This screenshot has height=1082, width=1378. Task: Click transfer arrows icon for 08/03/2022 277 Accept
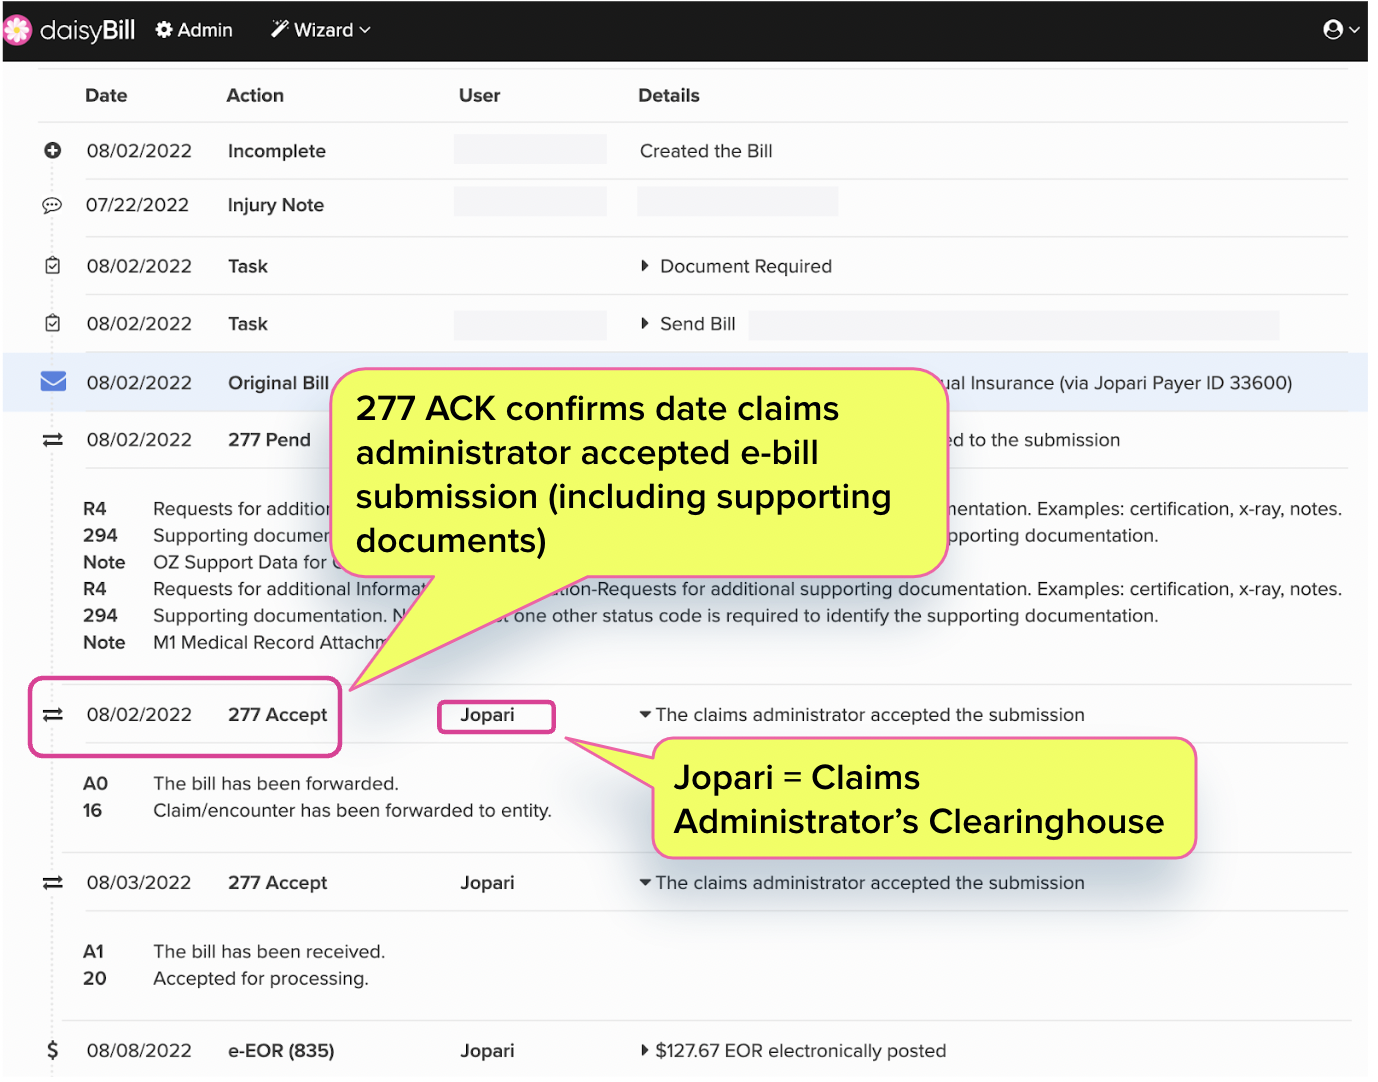coord(53,883)
